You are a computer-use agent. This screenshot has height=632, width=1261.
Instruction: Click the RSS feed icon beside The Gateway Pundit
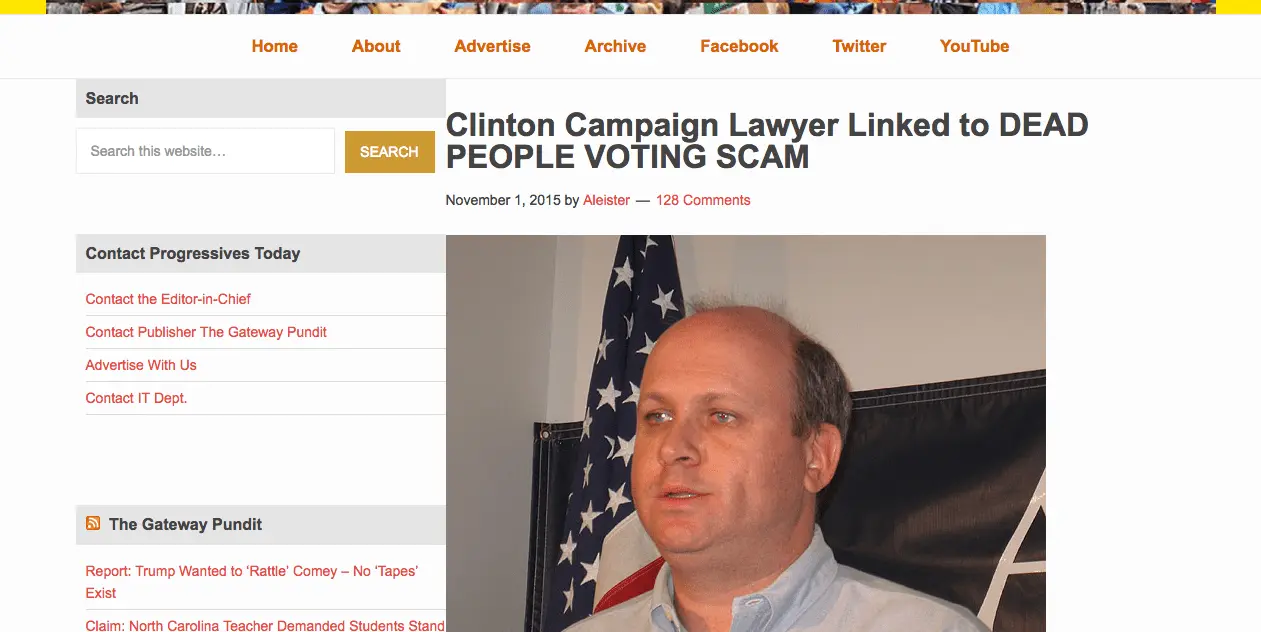(x=93, y=523)
